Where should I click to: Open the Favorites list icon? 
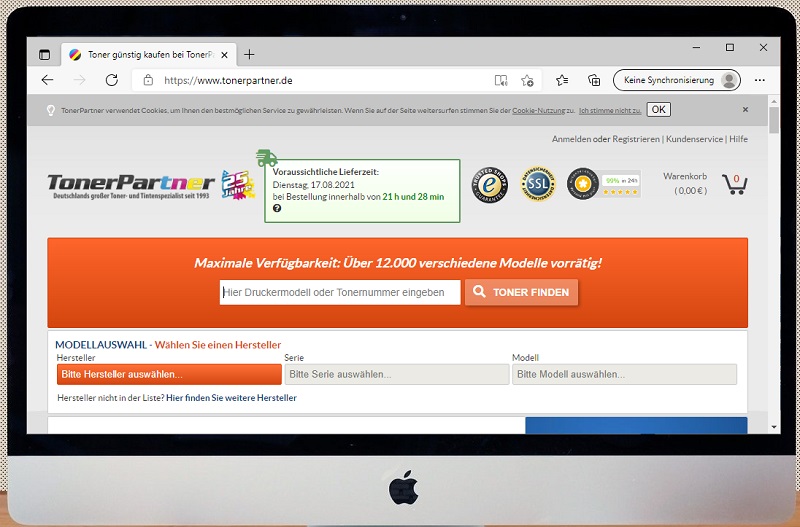pyautogui.click(x=562, y=80)
